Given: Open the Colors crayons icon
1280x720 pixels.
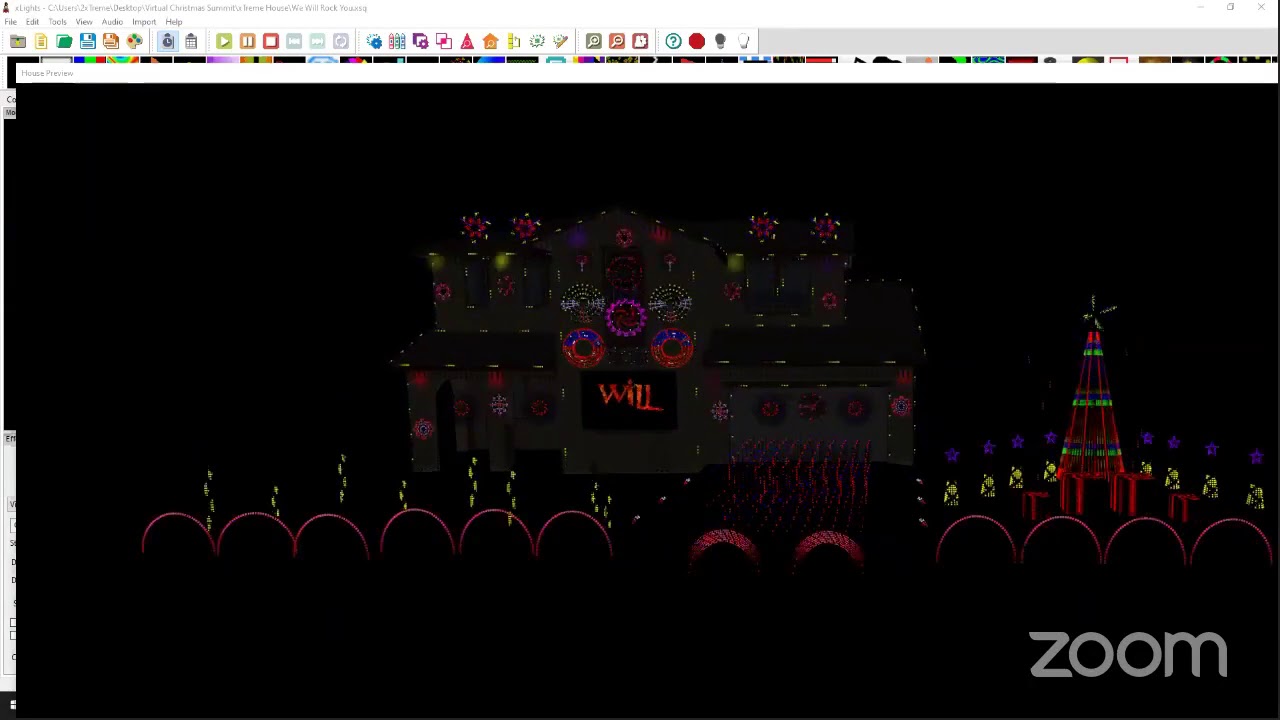Looking at the screenshot, I should tap(397, 41).
